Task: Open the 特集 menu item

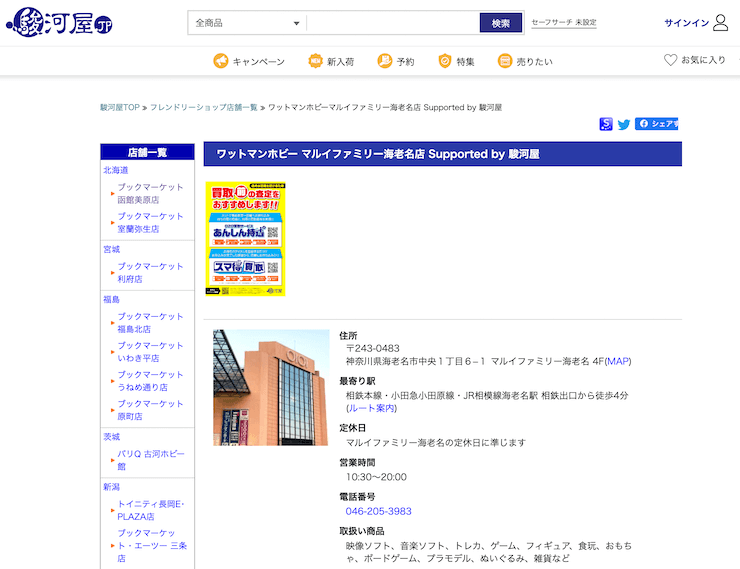Action: tap(465, 62)
